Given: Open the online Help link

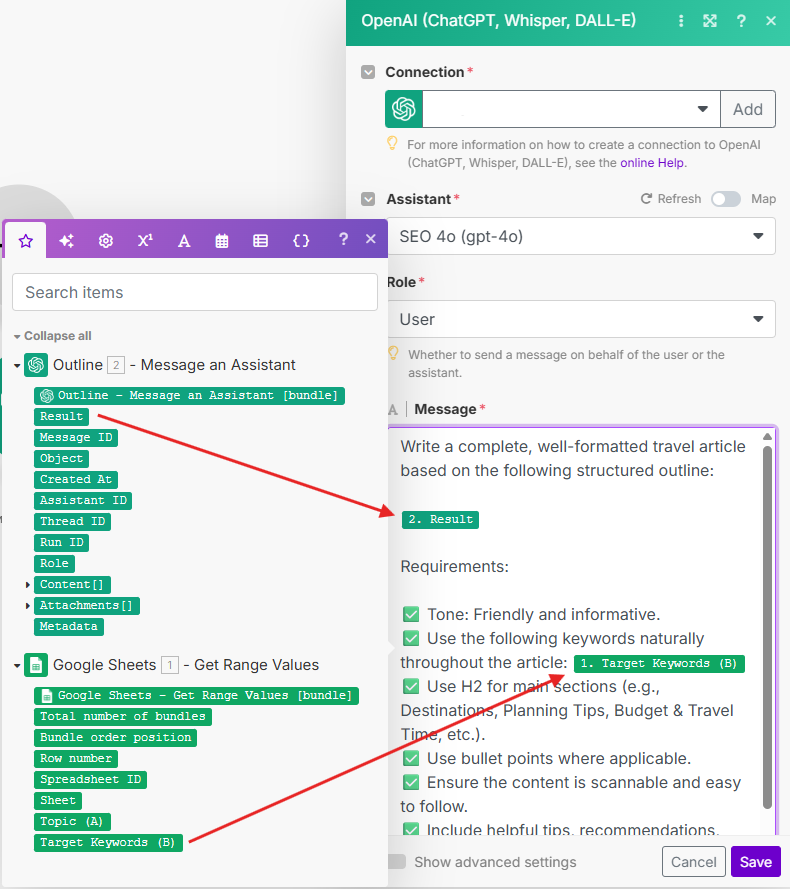Looking at the screenshot, I should point(652,163).
